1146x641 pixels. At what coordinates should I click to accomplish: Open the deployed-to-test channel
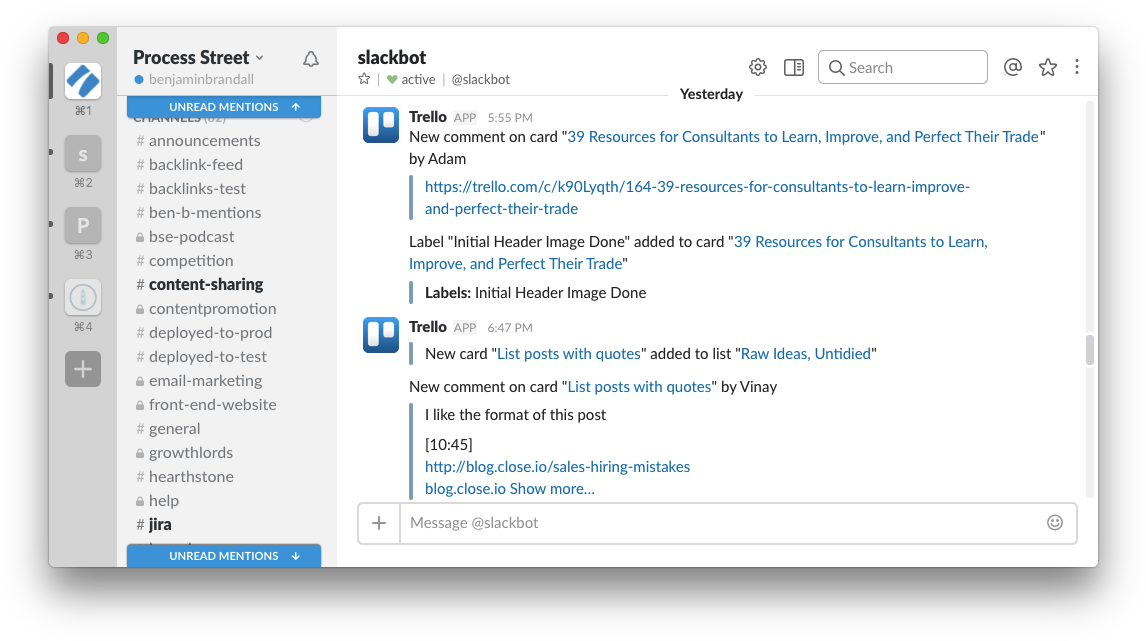(201, 357)
